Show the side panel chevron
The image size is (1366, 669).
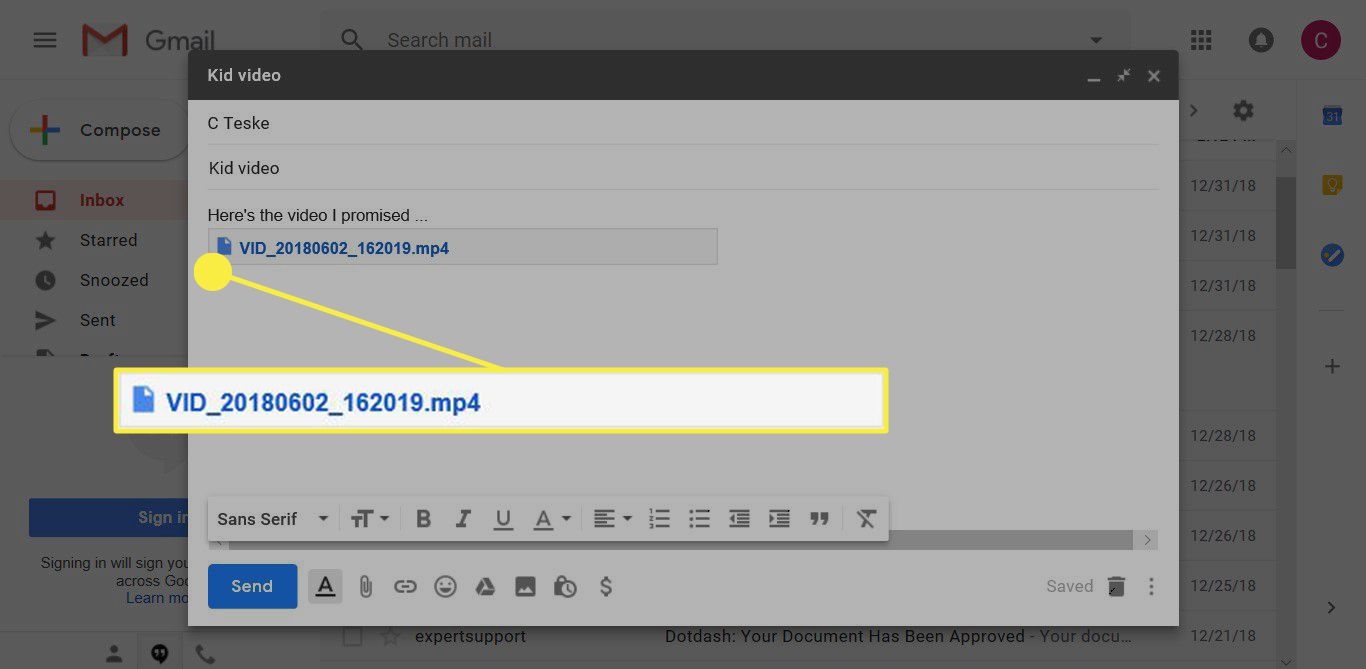click(1331, 607)
